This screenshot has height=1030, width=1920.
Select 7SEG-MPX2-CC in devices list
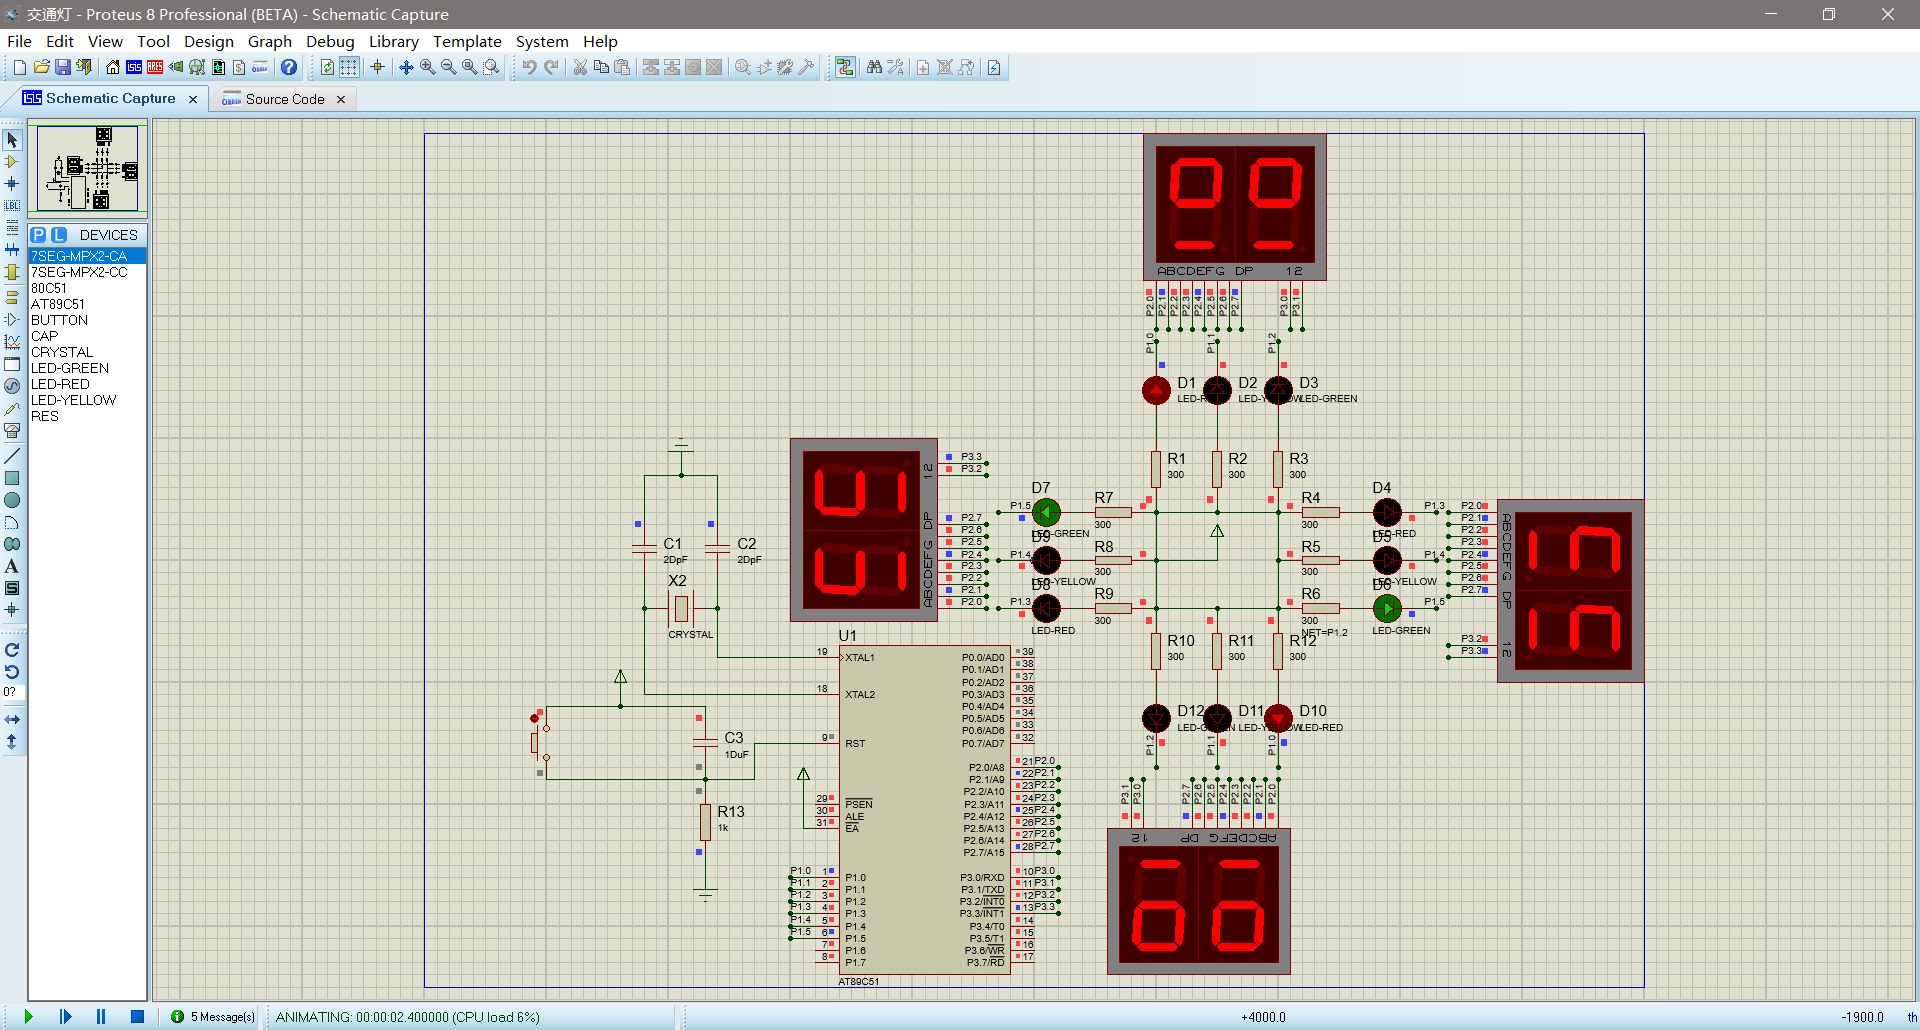point(87,272)
